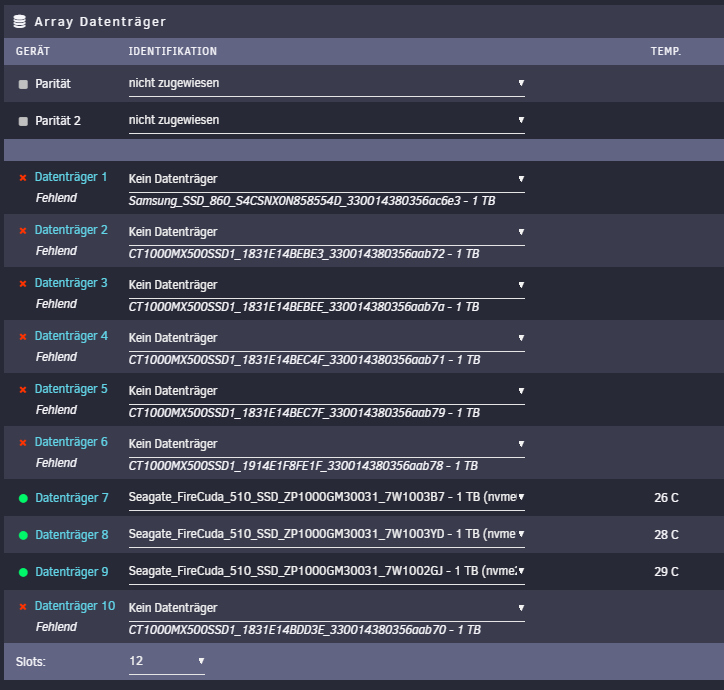The image size is (724, 690).
Task: Open the Datenträger 3 device dropdown
Action: [326, 285]
